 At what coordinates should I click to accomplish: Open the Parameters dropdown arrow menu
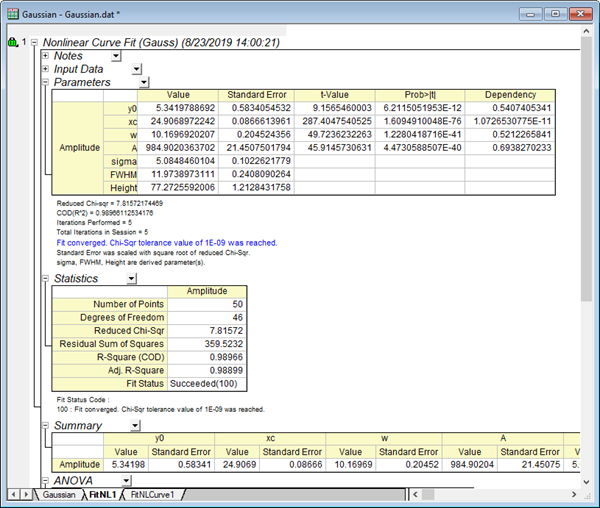coord(144,83)
